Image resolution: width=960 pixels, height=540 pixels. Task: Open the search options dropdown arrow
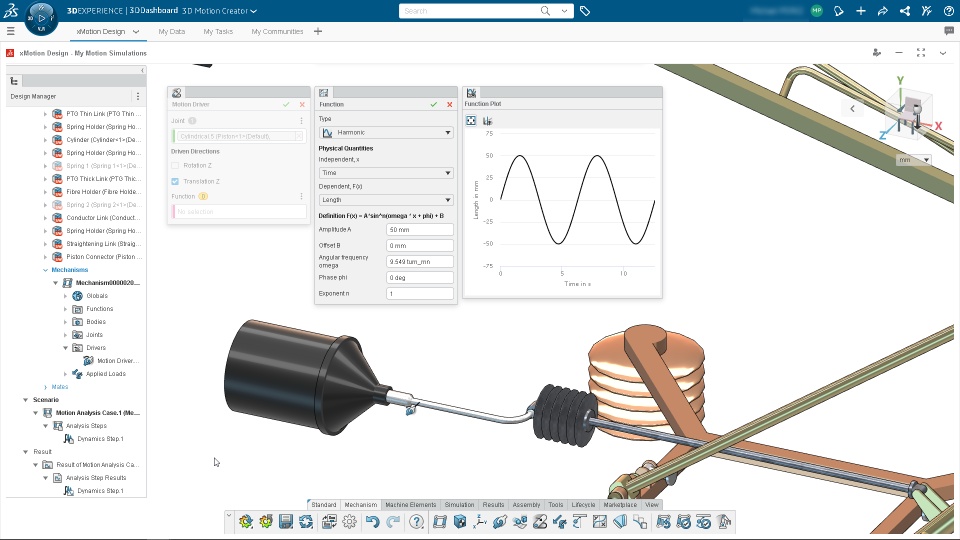pyautogui.click(x=564, y=11)
